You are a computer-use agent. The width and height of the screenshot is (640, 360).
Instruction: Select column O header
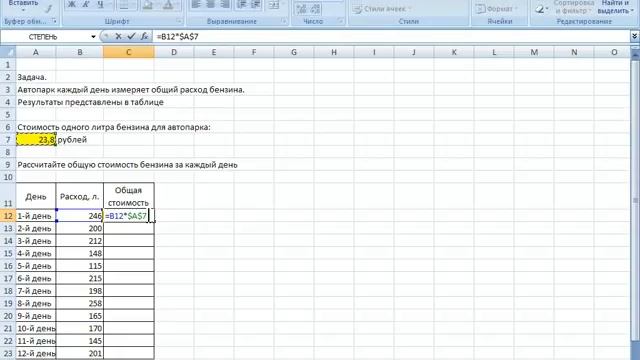(x=614, y=52)
